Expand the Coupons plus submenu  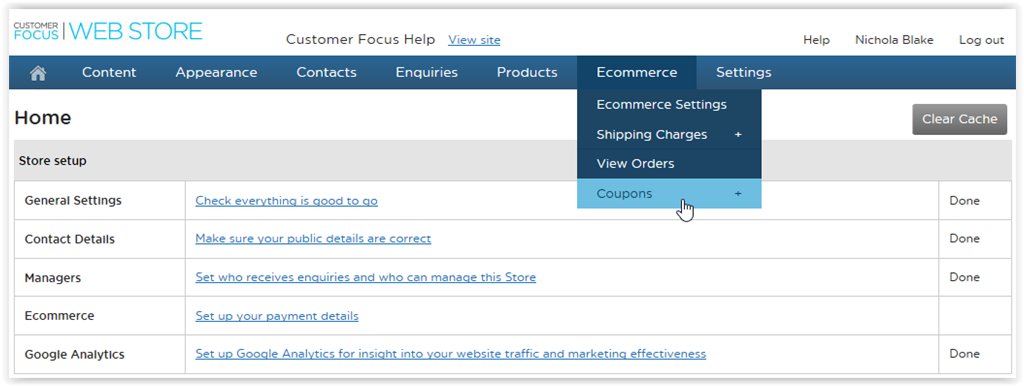pos(738,194)
